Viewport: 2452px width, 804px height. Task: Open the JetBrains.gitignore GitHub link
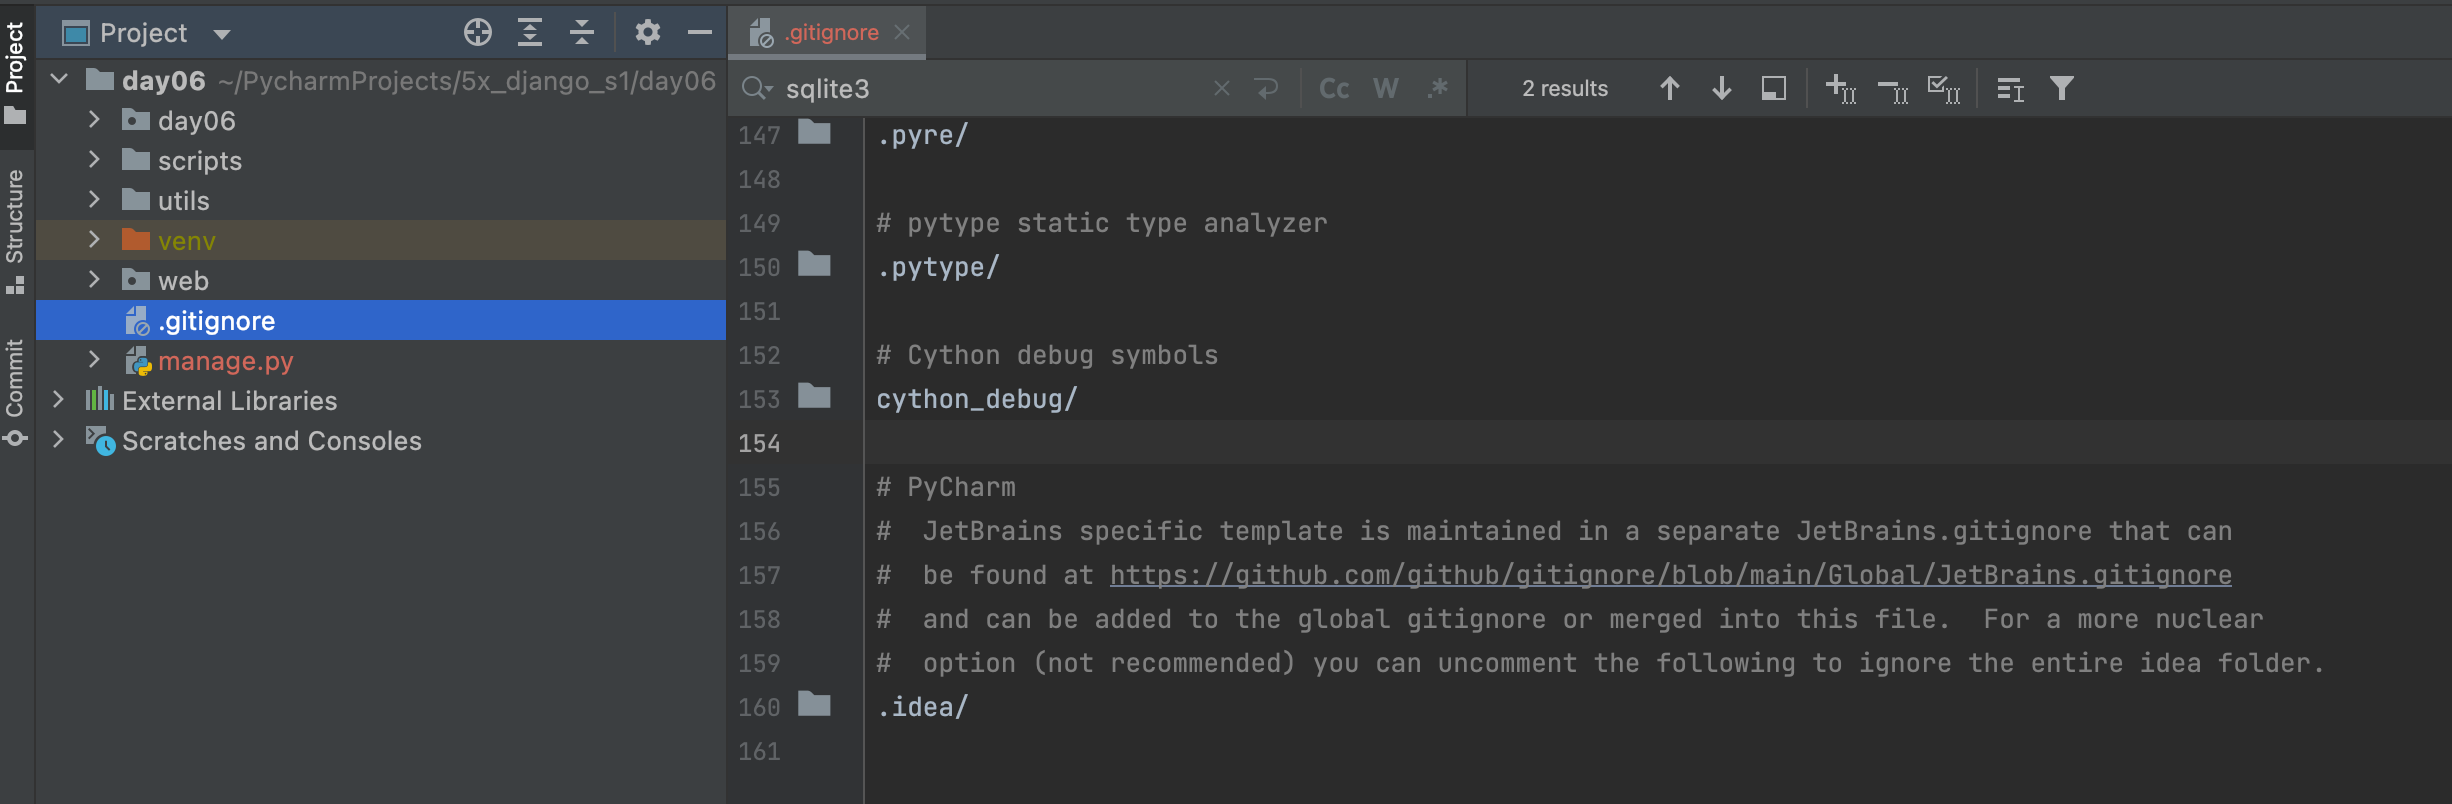[x=1671, y=575]
